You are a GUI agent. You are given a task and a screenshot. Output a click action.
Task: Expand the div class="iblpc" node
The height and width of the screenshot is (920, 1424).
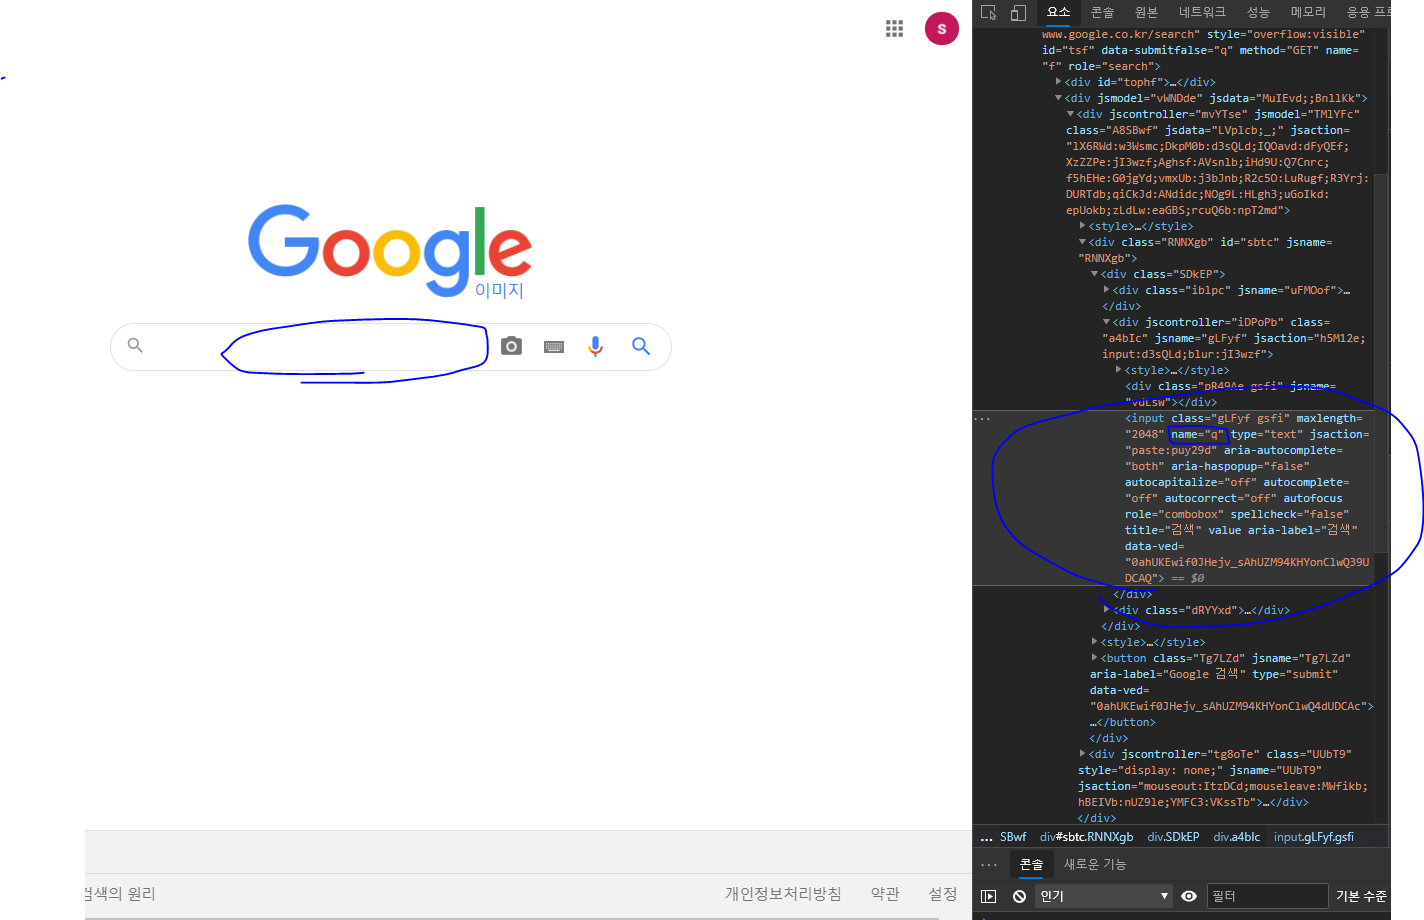(1106, 290)
